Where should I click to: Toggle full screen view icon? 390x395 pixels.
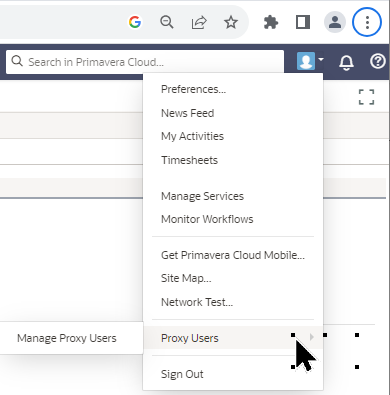click(x=366, y=97)
